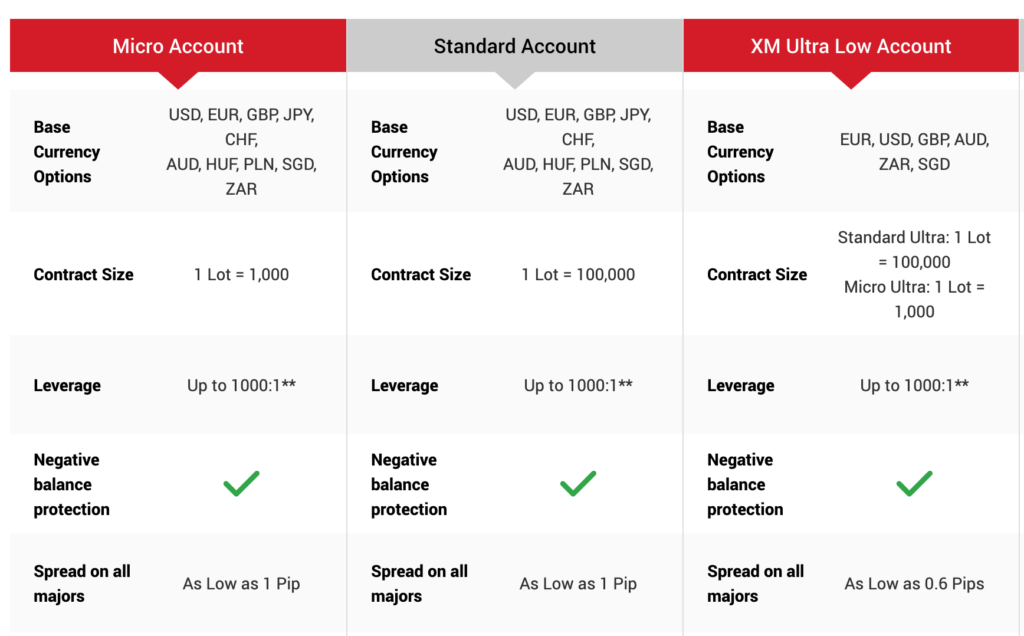This screenshot has width=1024, height=636.
Task: Click XM Ultra Low 'Spread on all majors' label
Action: click(756, 583)
